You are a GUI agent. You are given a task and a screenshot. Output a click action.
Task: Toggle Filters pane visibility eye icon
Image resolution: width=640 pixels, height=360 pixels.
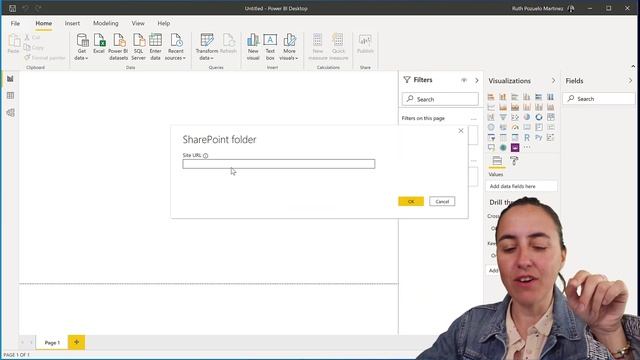[x=464, y=80]
